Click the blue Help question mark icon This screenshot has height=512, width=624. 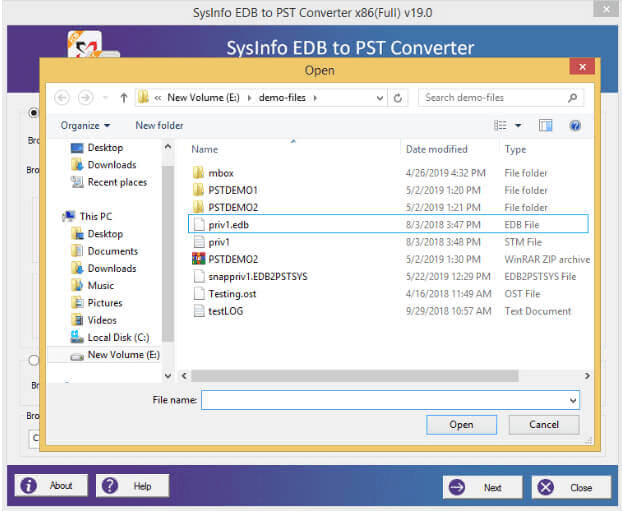[575, 125]
